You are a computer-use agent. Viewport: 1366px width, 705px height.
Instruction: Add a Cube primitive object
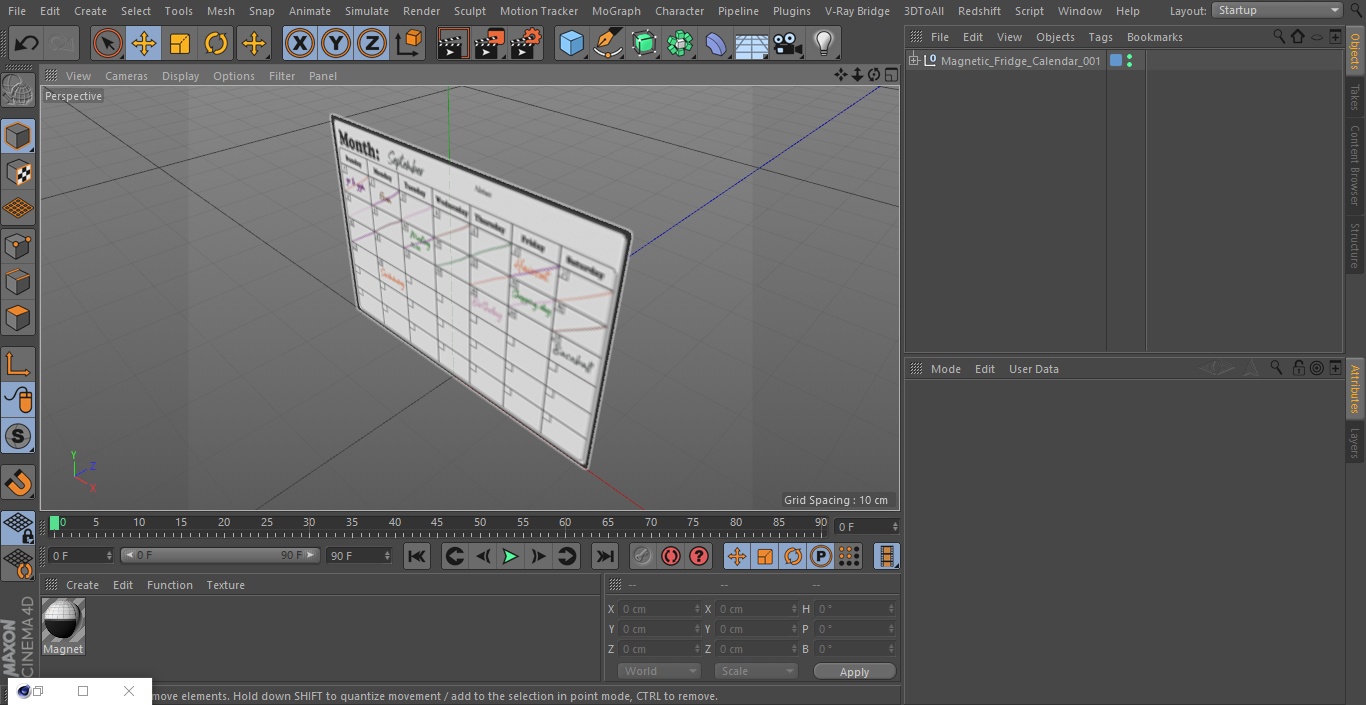(x=571, y=43)
